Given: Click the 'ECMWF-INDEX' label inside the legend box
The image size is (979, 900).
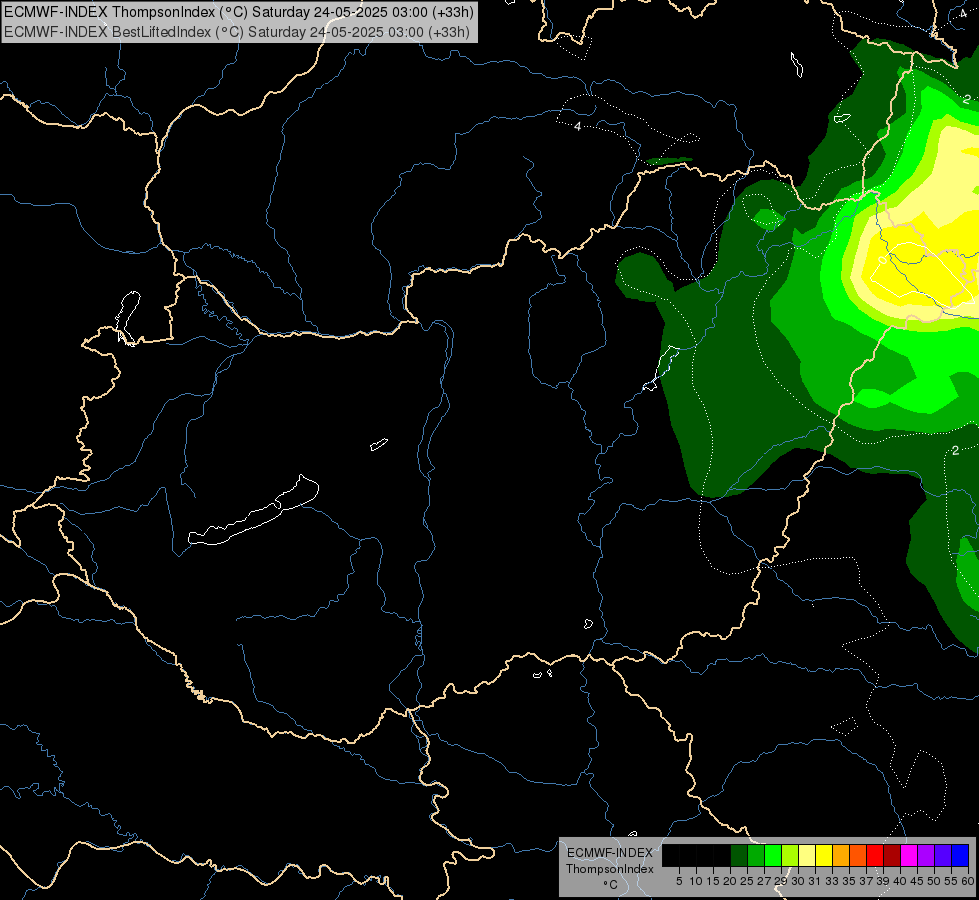Looking at the screenshot, I should tap(610, 853).
